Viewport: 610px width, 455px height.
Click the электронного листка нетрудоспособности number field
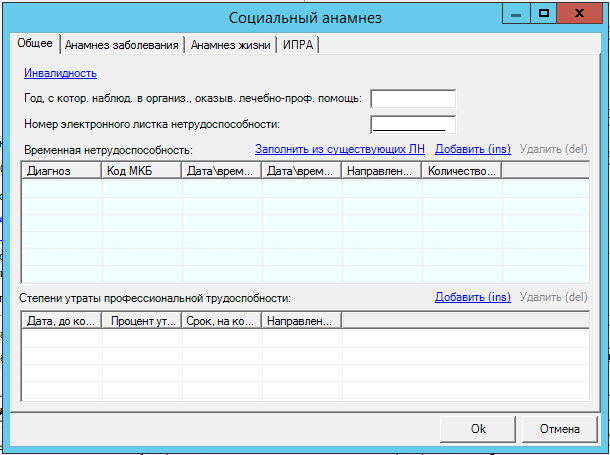click(413, 124)
